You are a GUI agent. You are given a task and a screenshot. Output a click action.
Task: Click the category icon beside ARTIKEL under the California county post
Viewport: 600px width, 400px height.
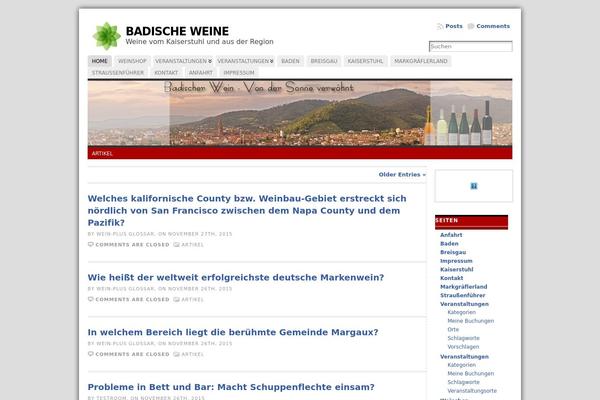pos(176,245)
